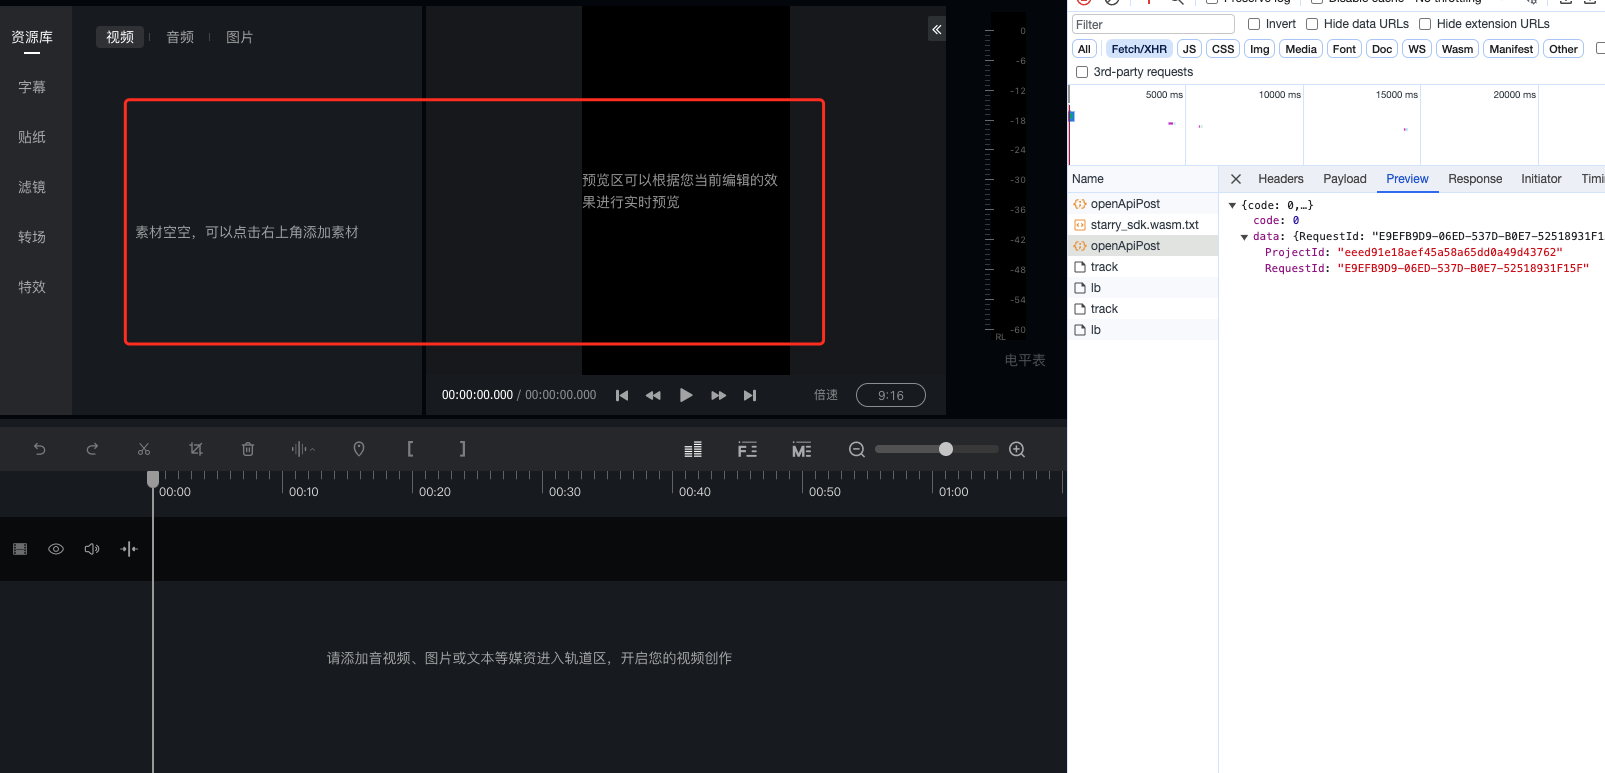This screenshot has width=1605, height=773.
Task: Close the request details pane with X
Action: tap(1236, 179)
